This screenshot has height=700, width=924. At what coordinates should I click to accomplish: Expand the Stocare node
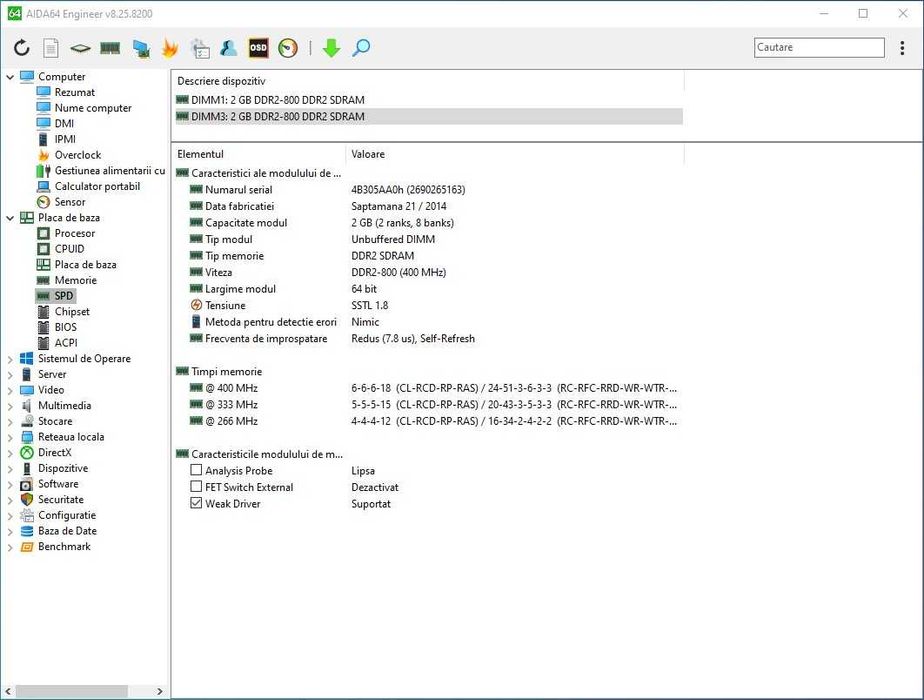click(x=10, y=421)
